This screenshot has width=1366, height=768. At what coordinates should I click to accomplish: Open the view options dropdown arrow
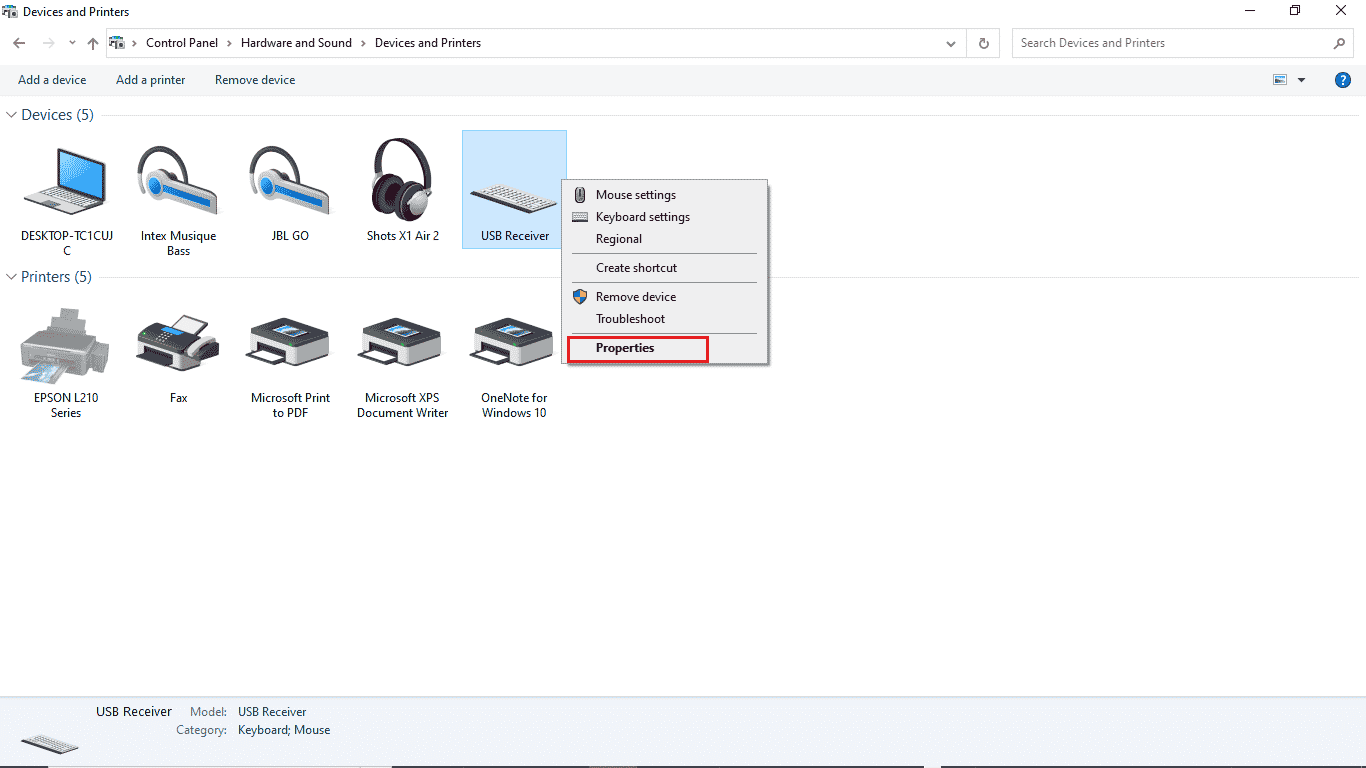pyautogui.click(x=1302, y=80)
